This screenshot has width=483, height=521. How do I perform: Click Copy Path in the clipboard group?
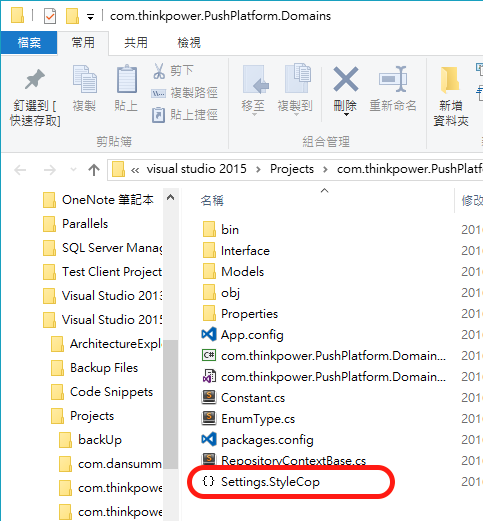click(184, 93)
